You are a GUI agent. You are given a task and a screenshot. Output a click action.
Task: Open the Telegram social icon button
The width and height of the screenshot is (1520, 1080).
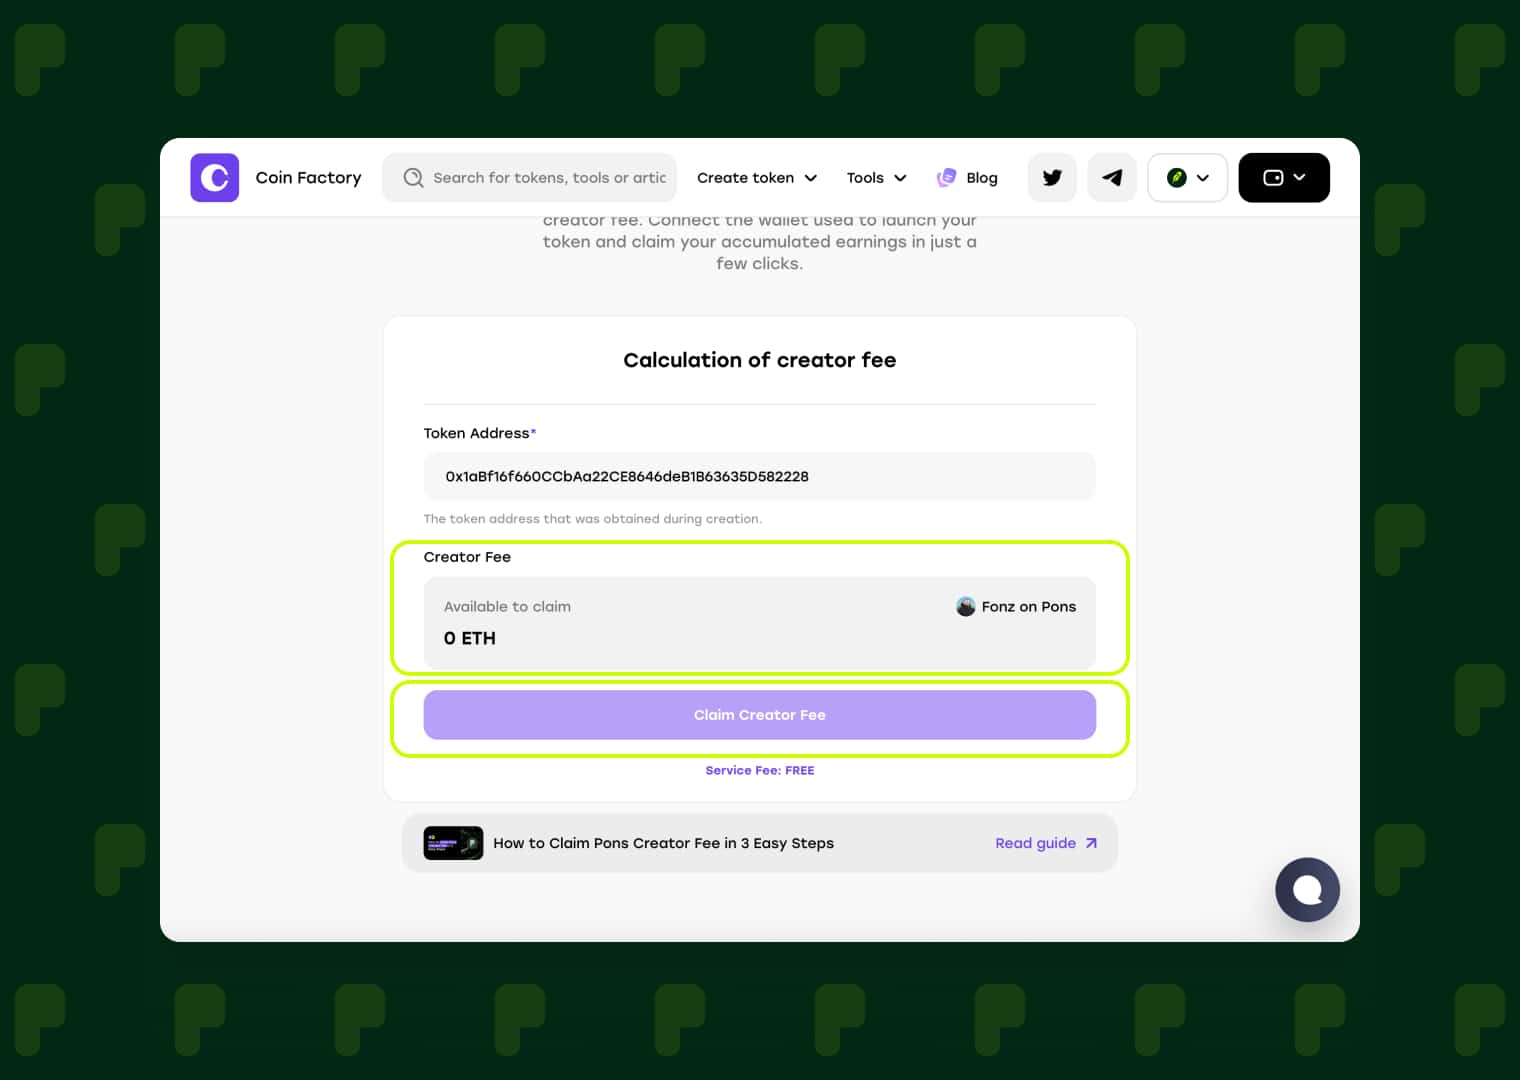click(1112, 178)
